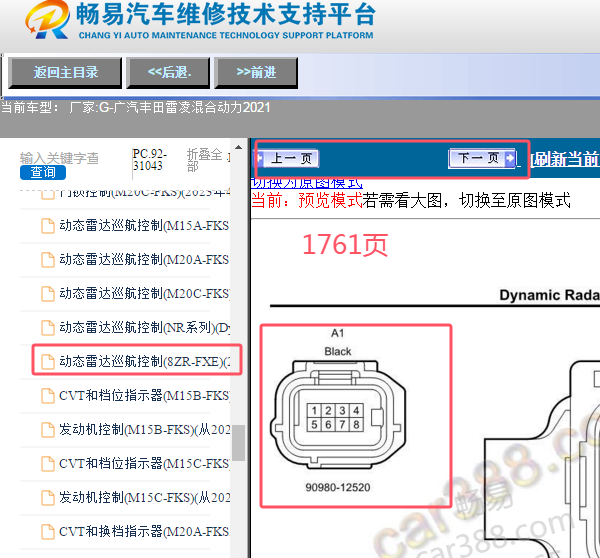The image size is (600, 558).
Task: Go forward with the >>前进 button
Action: click(x=256, y=72)
